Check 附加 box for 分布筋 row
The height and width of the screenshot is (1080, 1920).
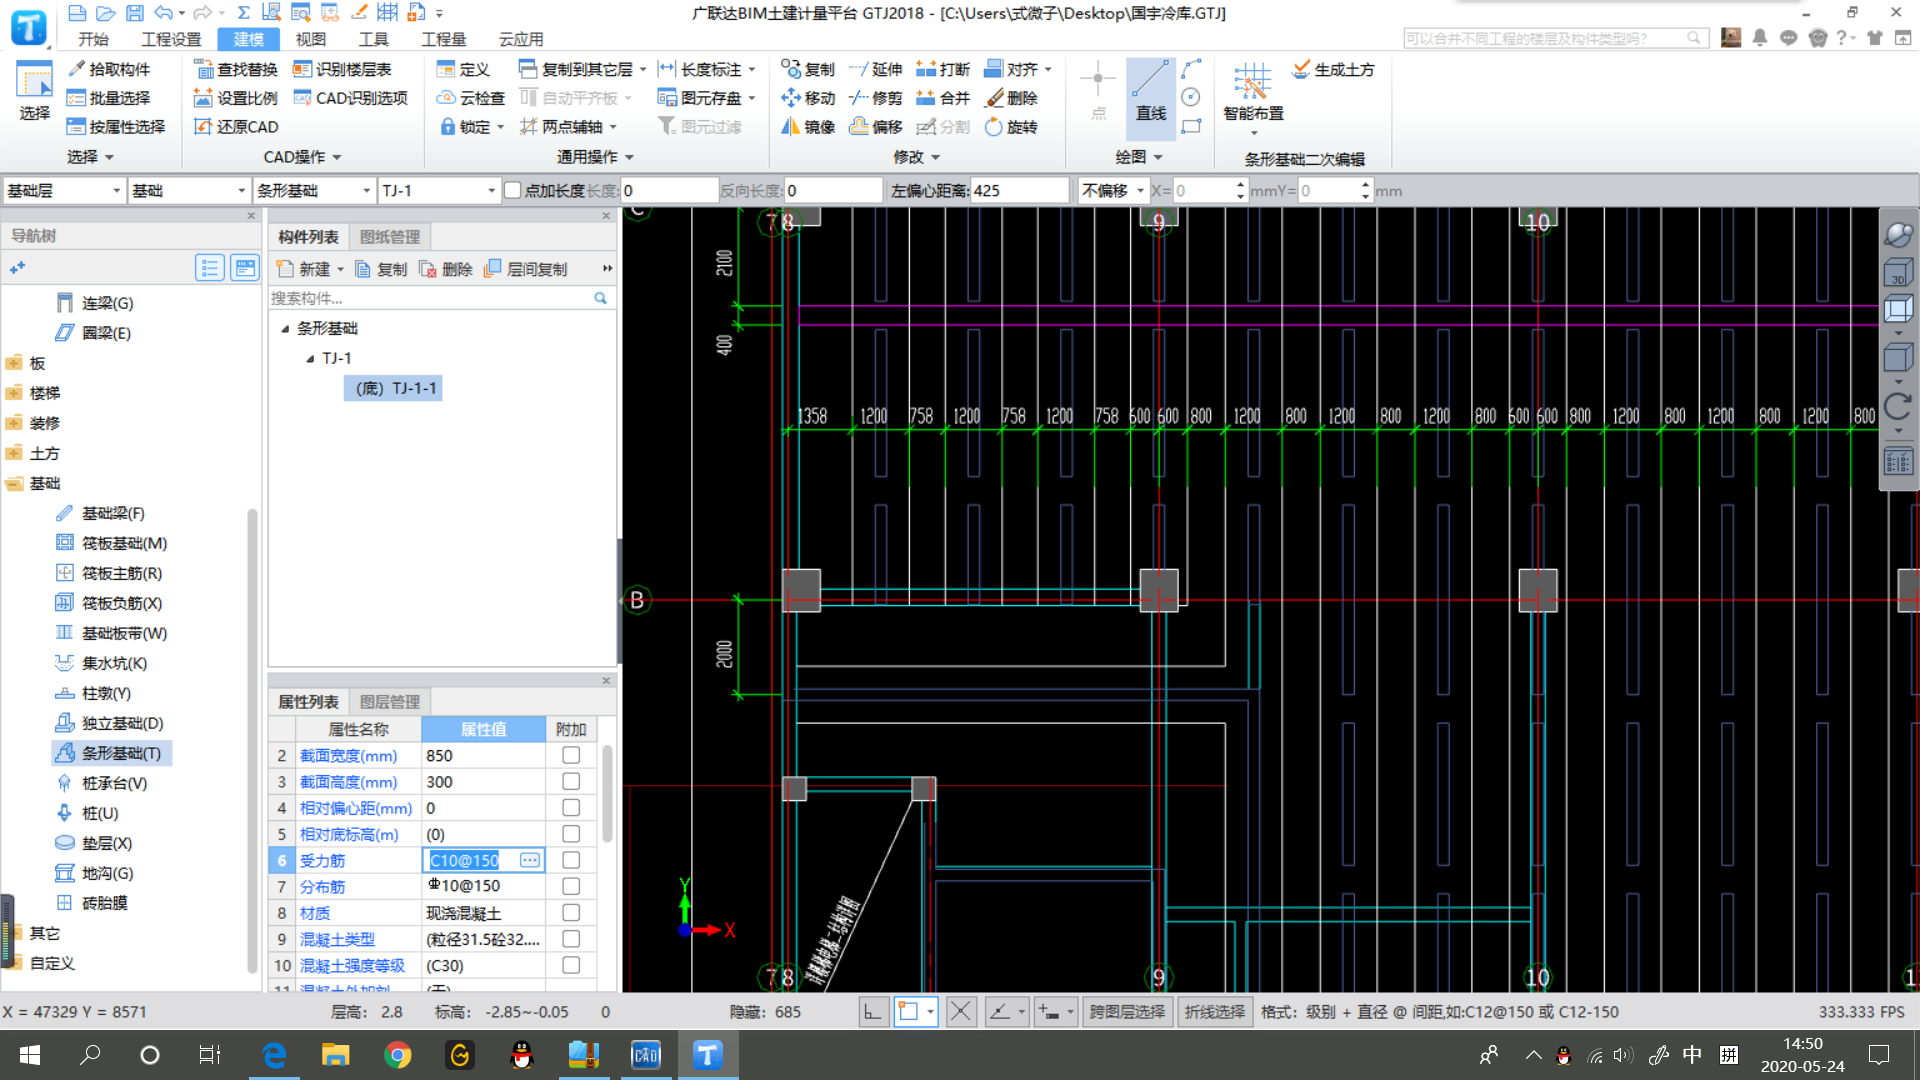coord(571,886)
